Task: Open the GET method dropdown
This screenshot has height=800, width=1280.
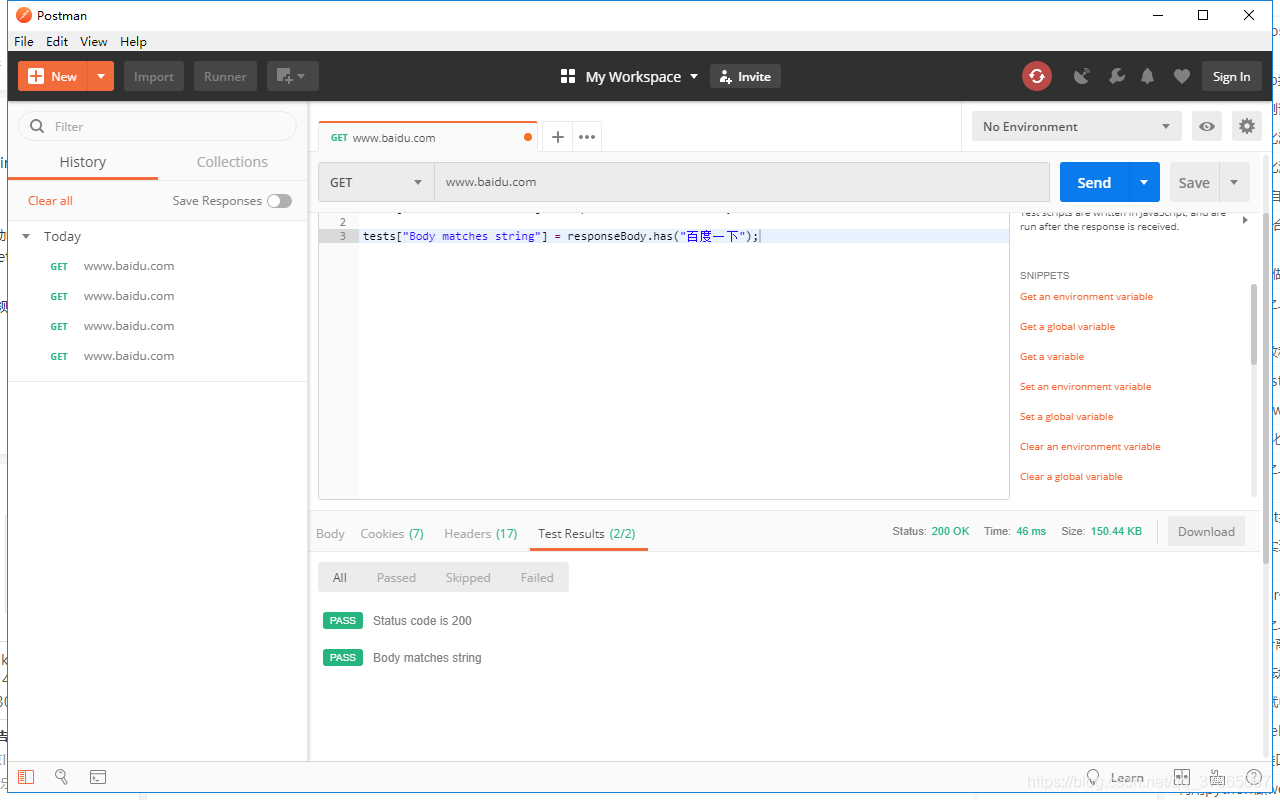Action: [376, 182]
